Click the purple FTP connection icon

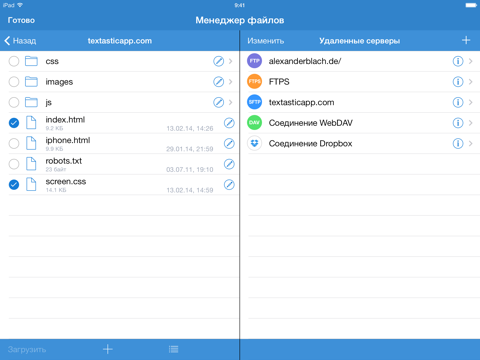pyautogui.click(x=254, y=61)
